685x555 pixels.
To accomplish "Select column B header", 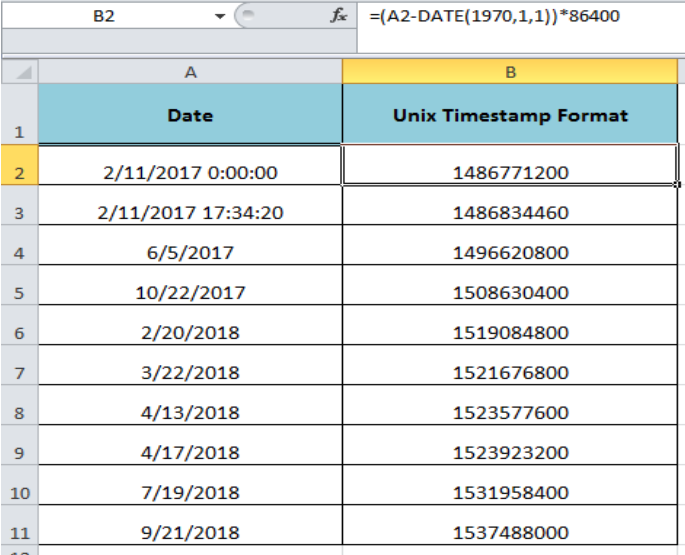I will point(510,72).
